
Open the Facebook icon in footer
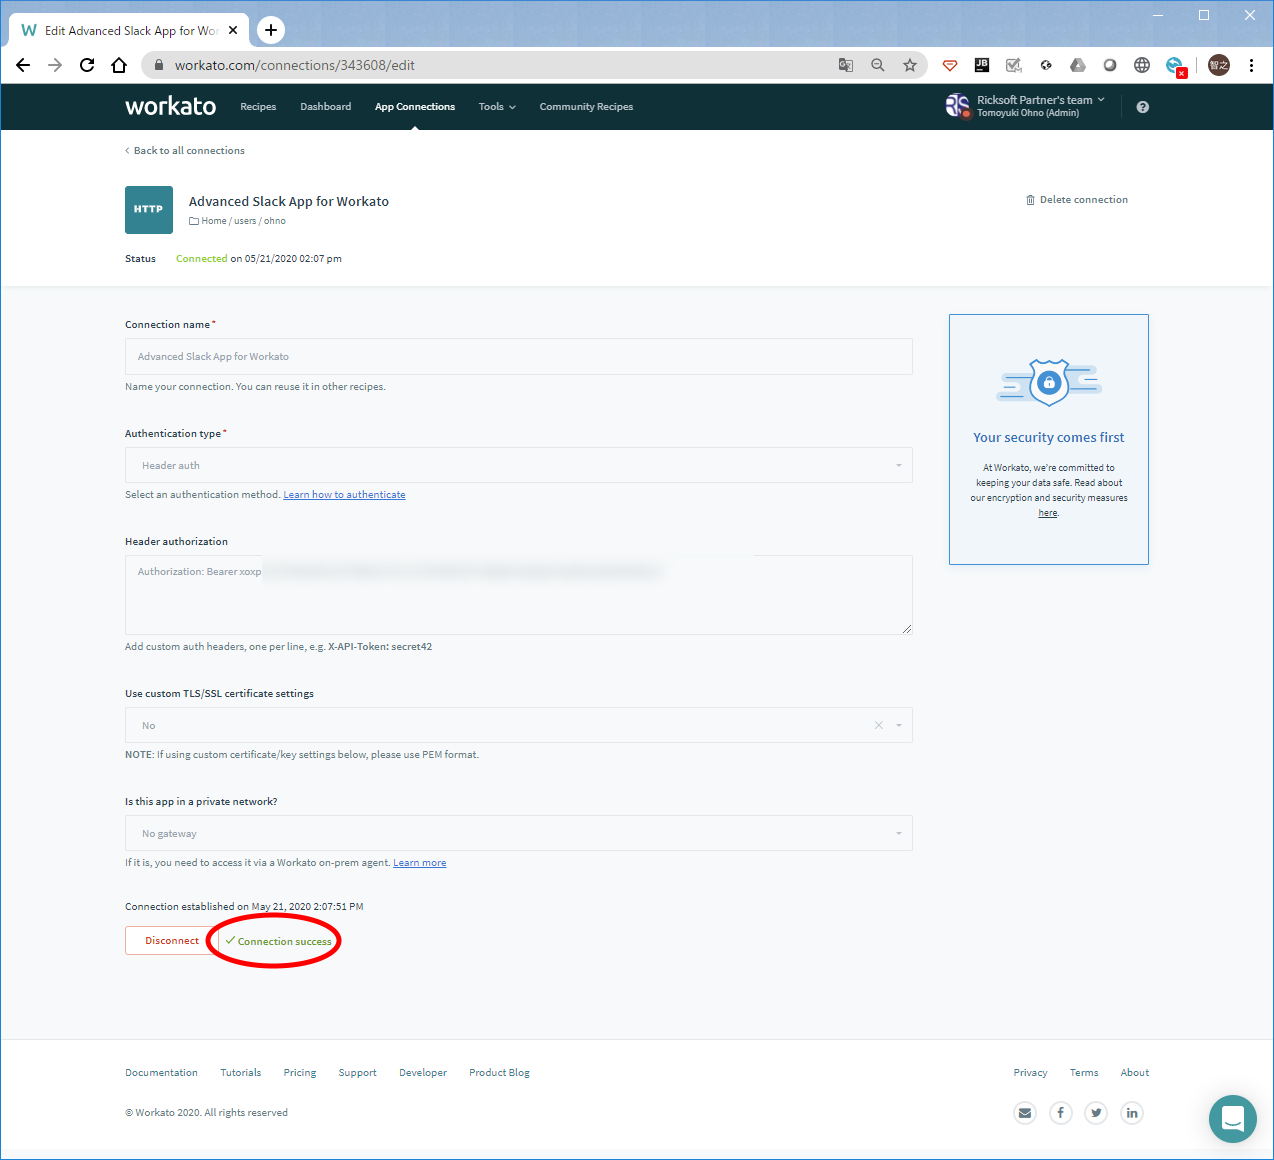[1061, 1113]
